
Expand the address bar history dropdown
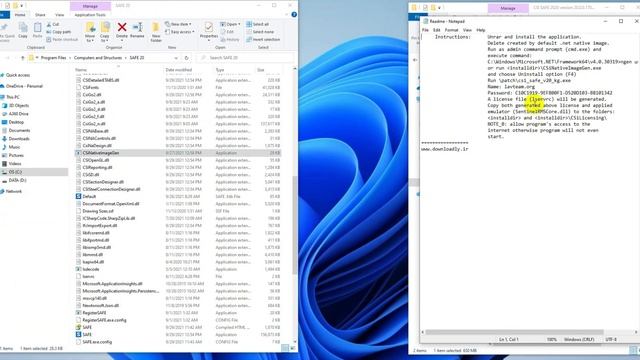[x=176, y=58]
